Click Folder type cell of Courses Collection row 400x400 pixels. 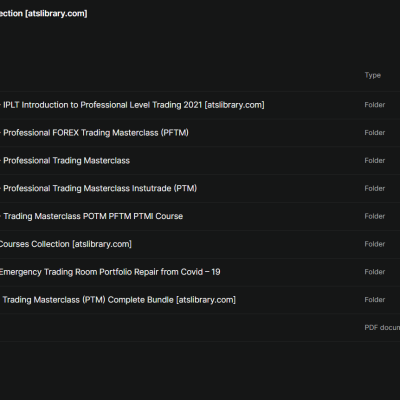click(375, 244)
